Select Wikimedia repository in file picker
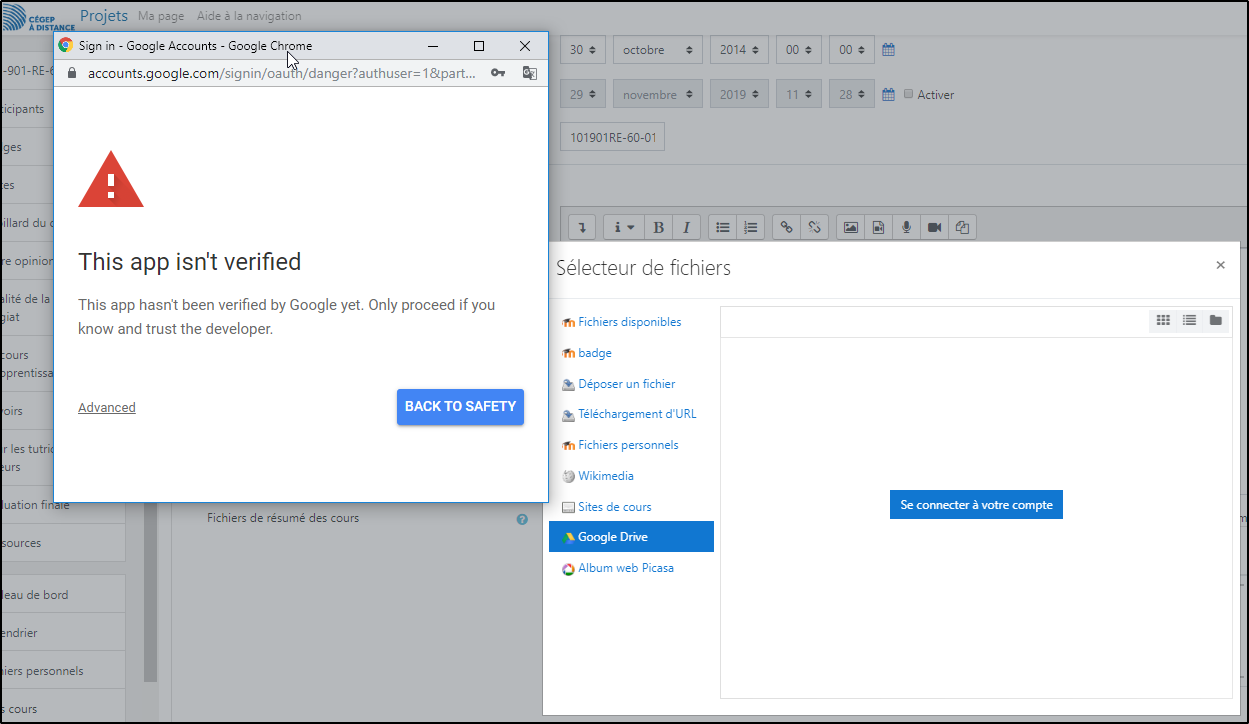The height and width of the screenshot is (724, 1249). (605, 476)
